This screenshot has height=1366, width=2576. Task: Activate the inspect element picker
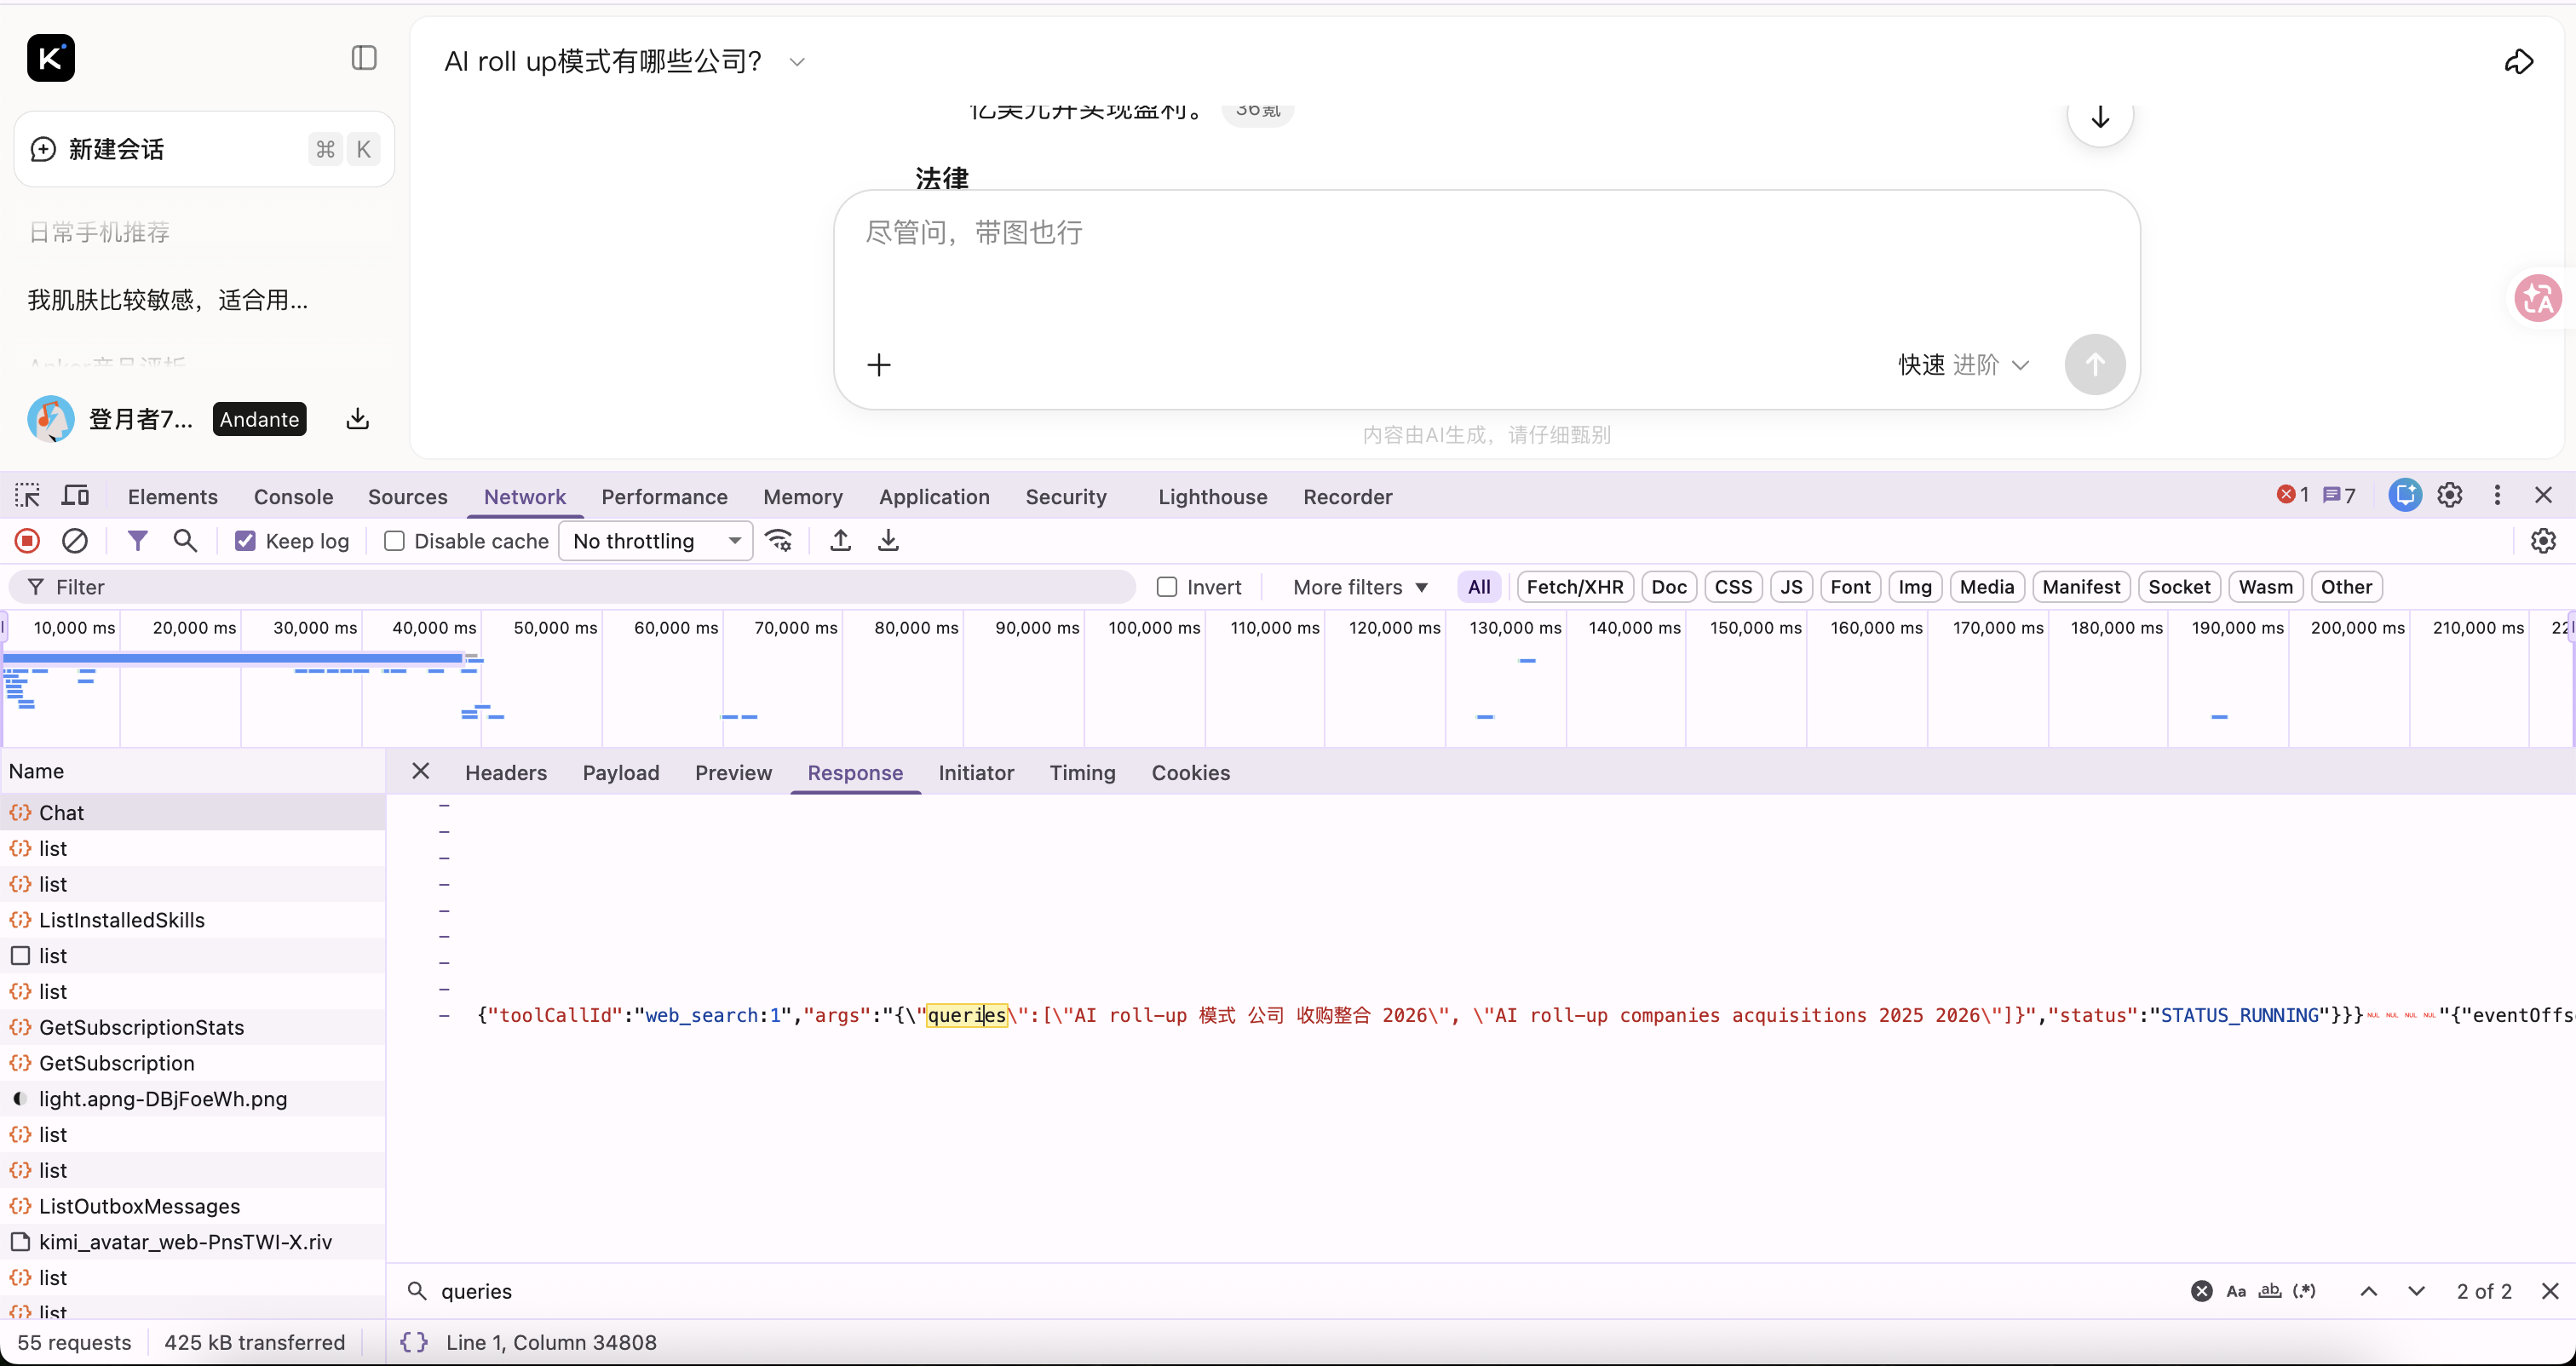27,496
